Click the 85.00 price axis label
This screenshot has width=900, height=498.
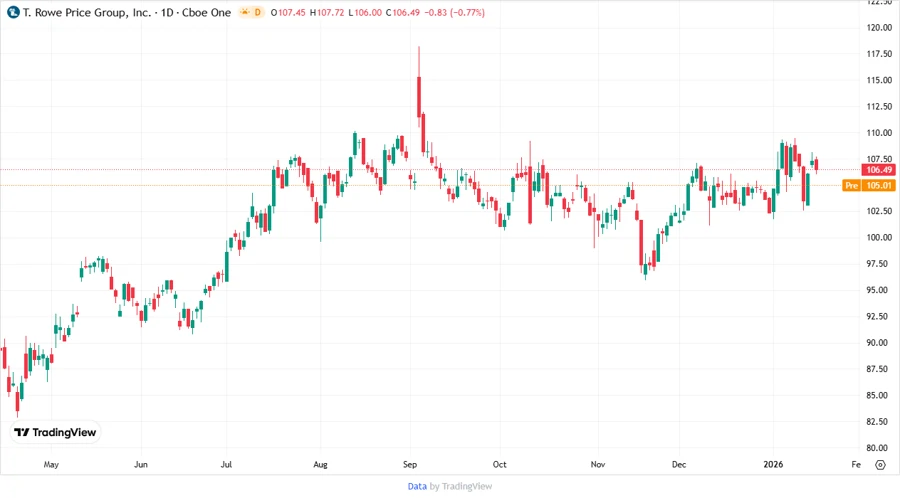[x=879, y=395]
